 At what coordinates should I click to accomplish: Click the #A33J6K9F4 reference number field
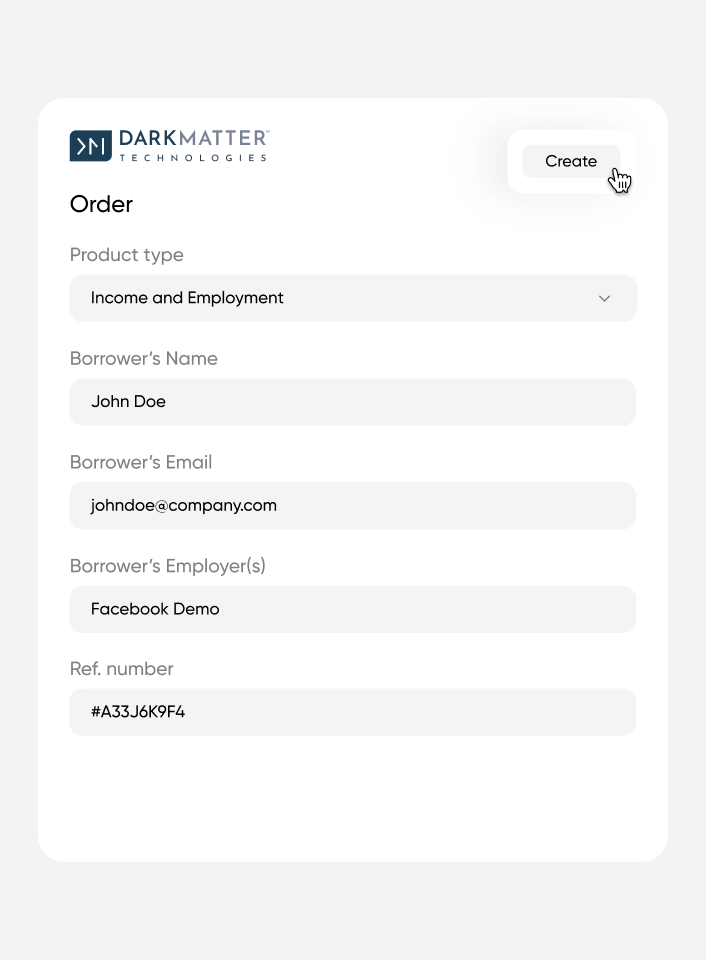[353, 712]
